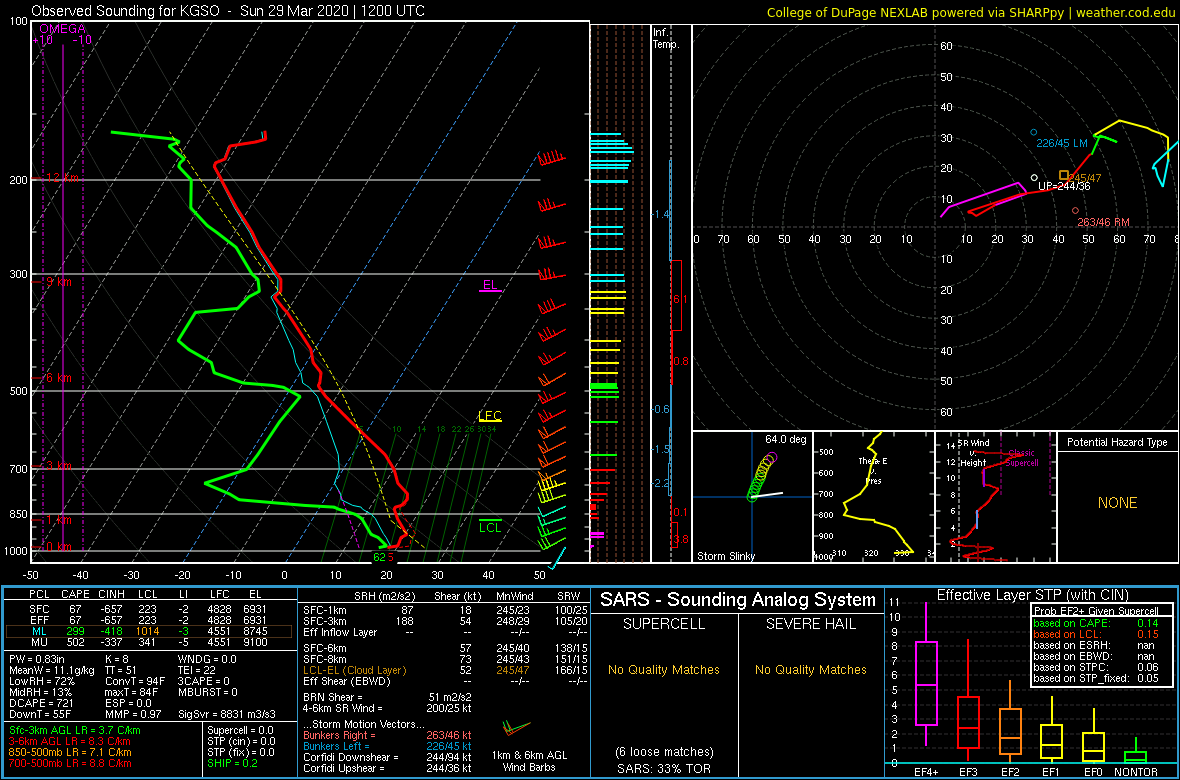
Task: Click the blue Bunkers left-mover circle on hodograph
Action: coord(1033,133)
